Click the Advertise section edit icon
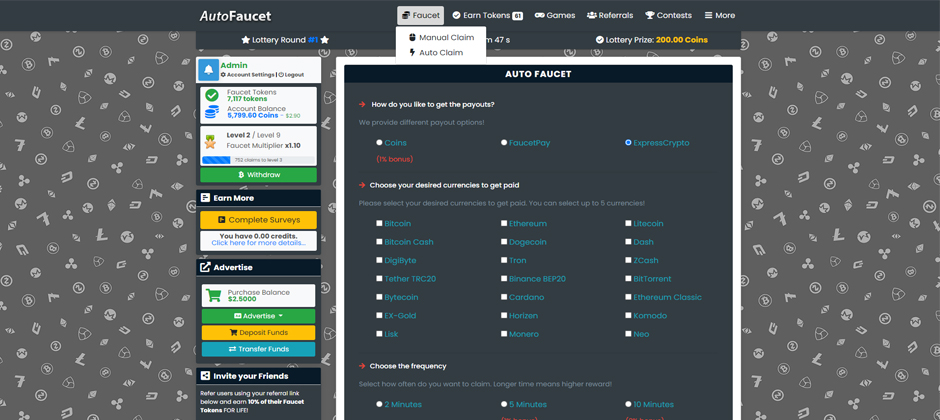The width and height of the screenshot is (940, 420). pyautogui.click(x=205, y=267)
